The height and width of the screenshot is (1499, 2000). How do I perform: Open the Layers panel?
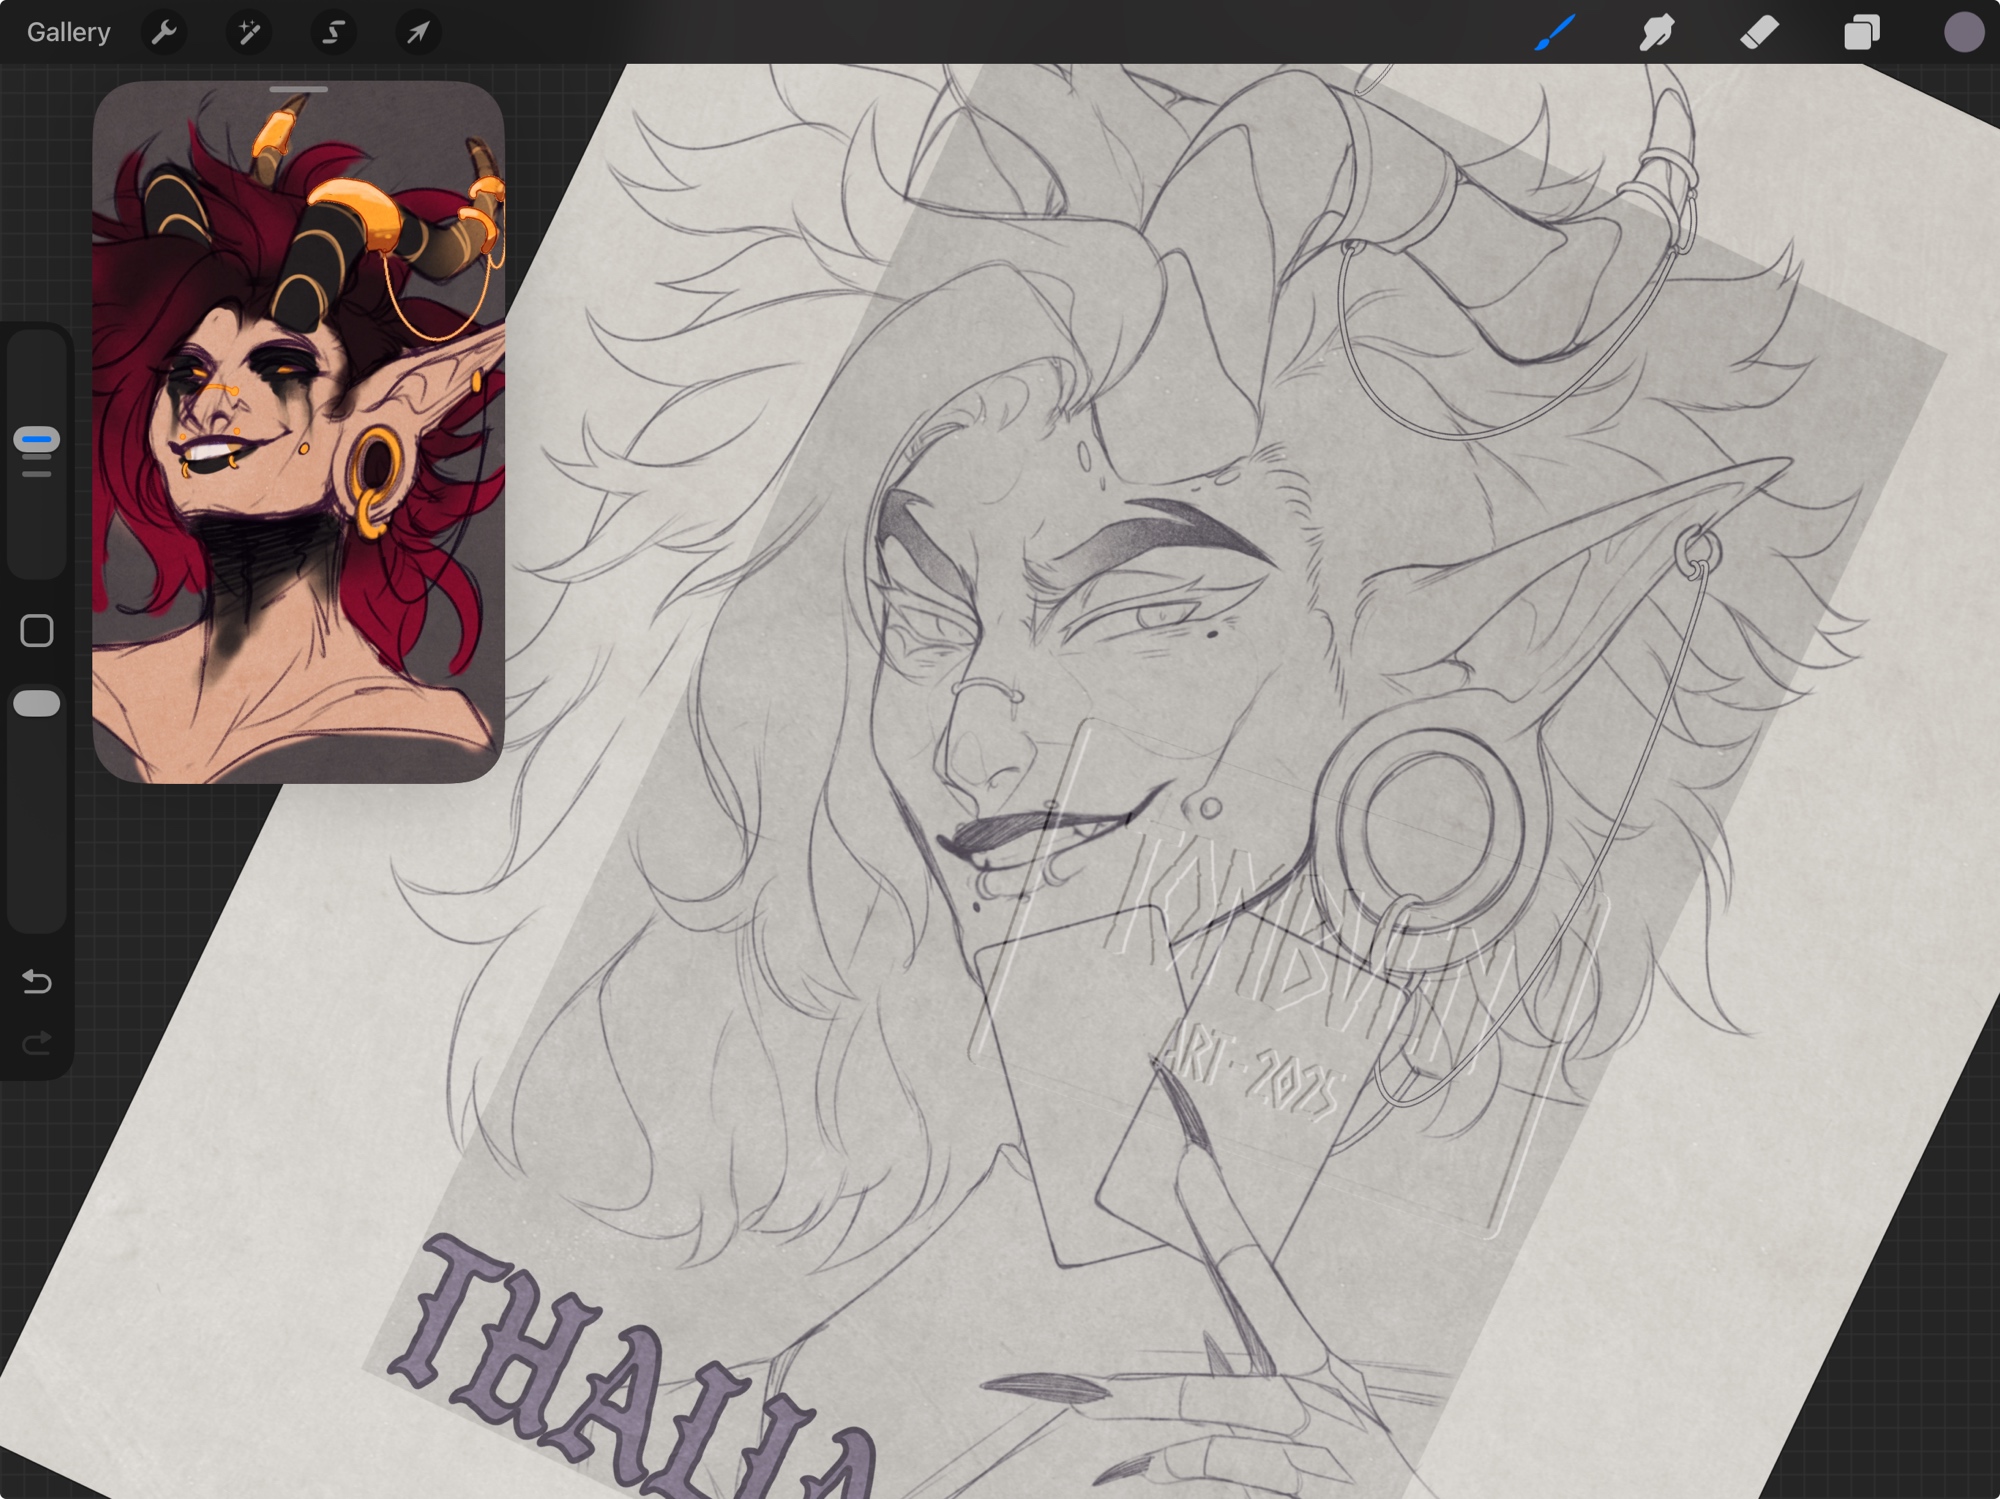click(x=1861, y=32)
